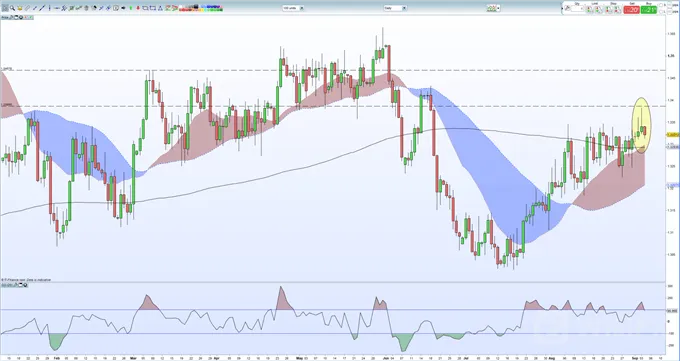
Task: Click the 'May' label on the date axis
Action: (299, 358)
